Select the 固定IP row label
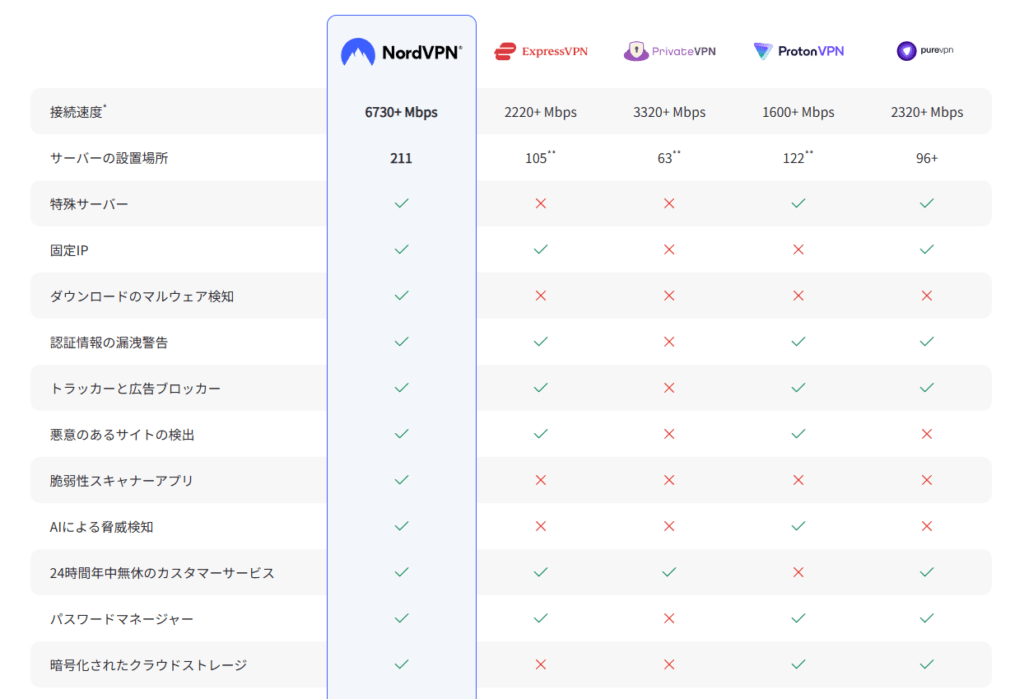The image size is (1024, 699). click(x=69, y=250)
